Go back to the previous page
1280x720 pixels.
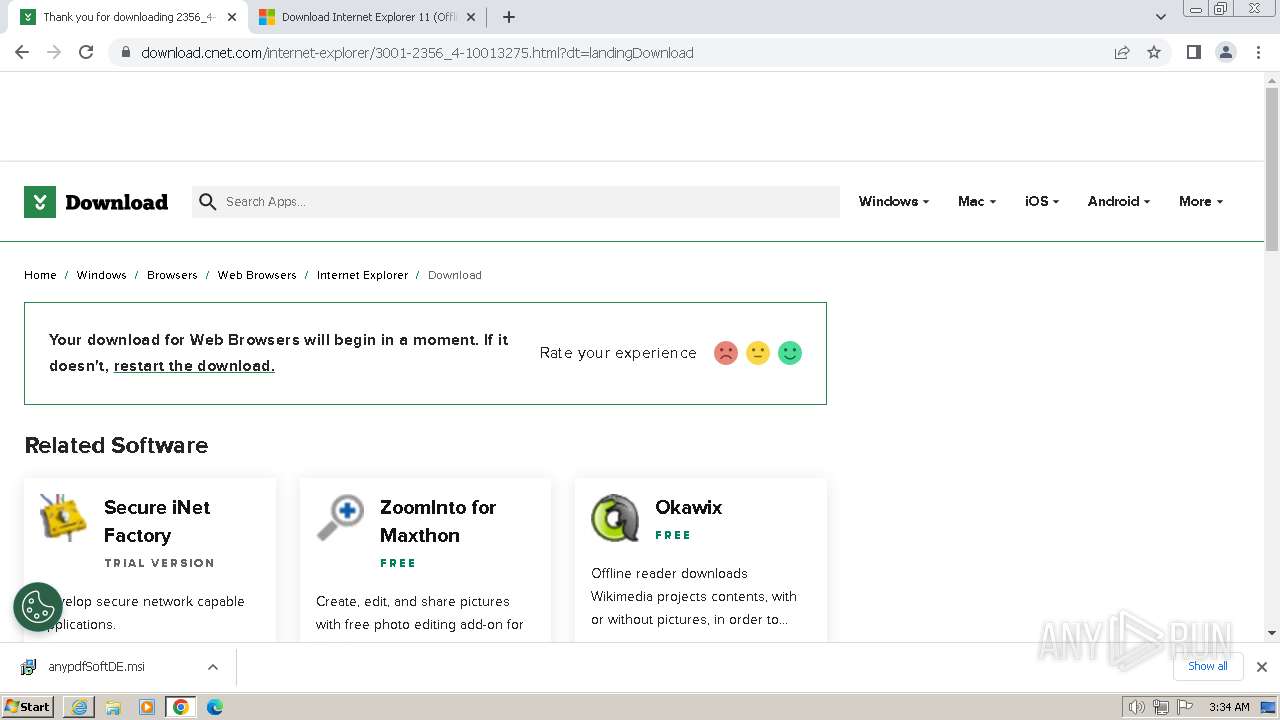(x=22, y=52)
